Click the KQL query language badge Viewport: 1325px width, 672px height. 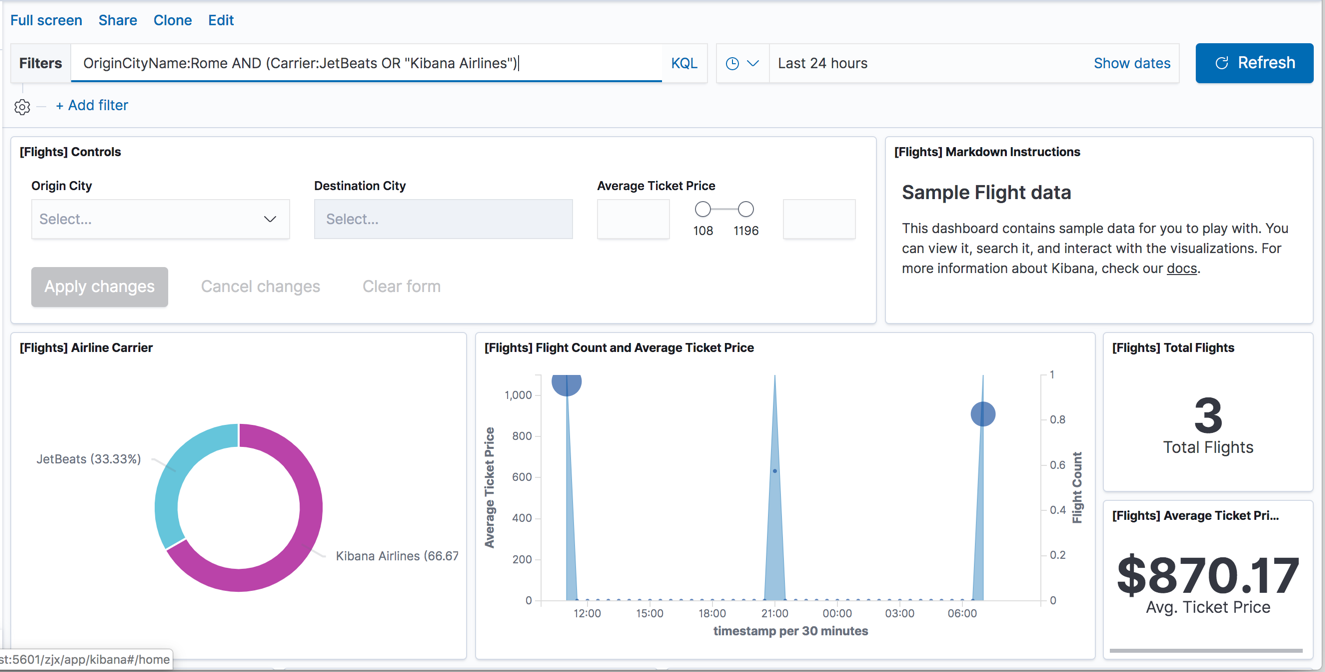click(x=684, y=62)
